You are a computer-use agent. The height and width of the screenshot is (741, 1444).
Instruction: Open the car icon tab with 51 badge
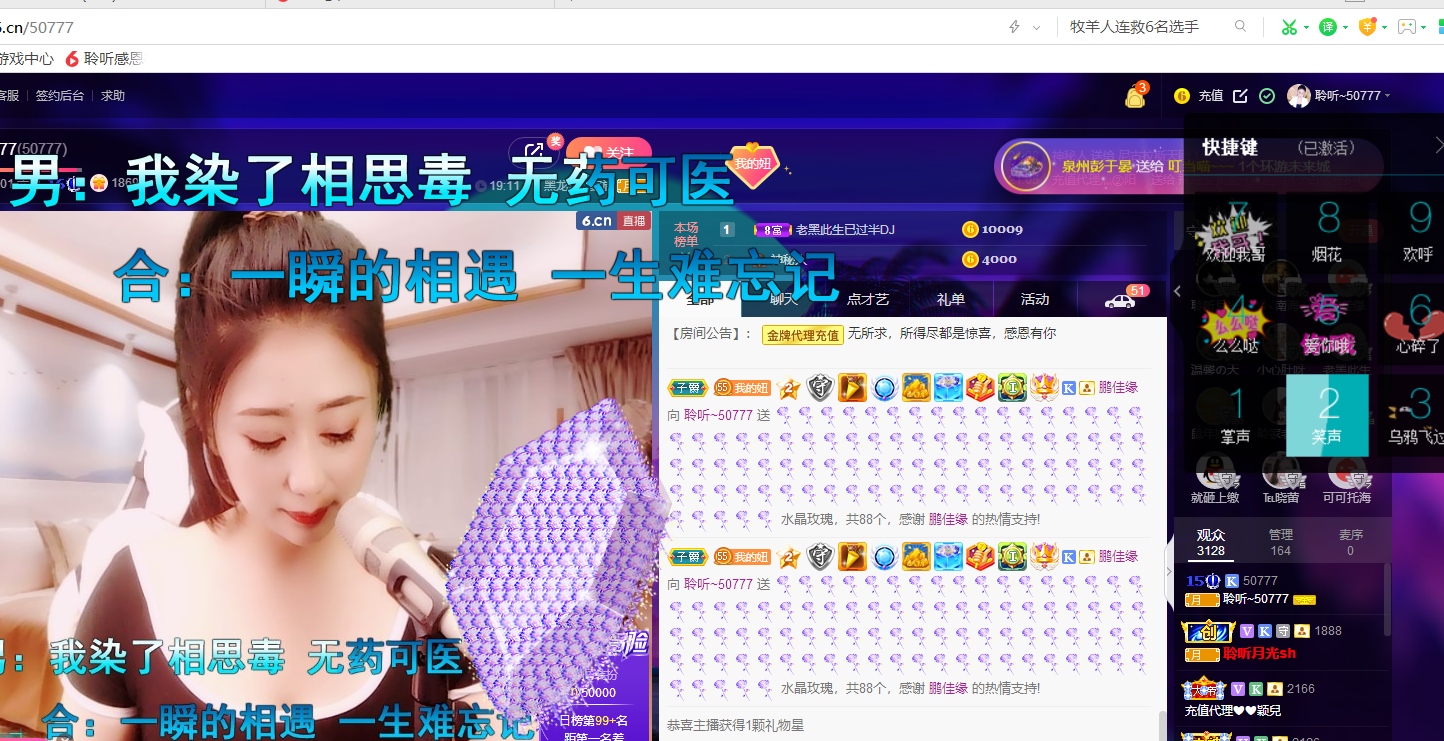tap(1121, 299)
